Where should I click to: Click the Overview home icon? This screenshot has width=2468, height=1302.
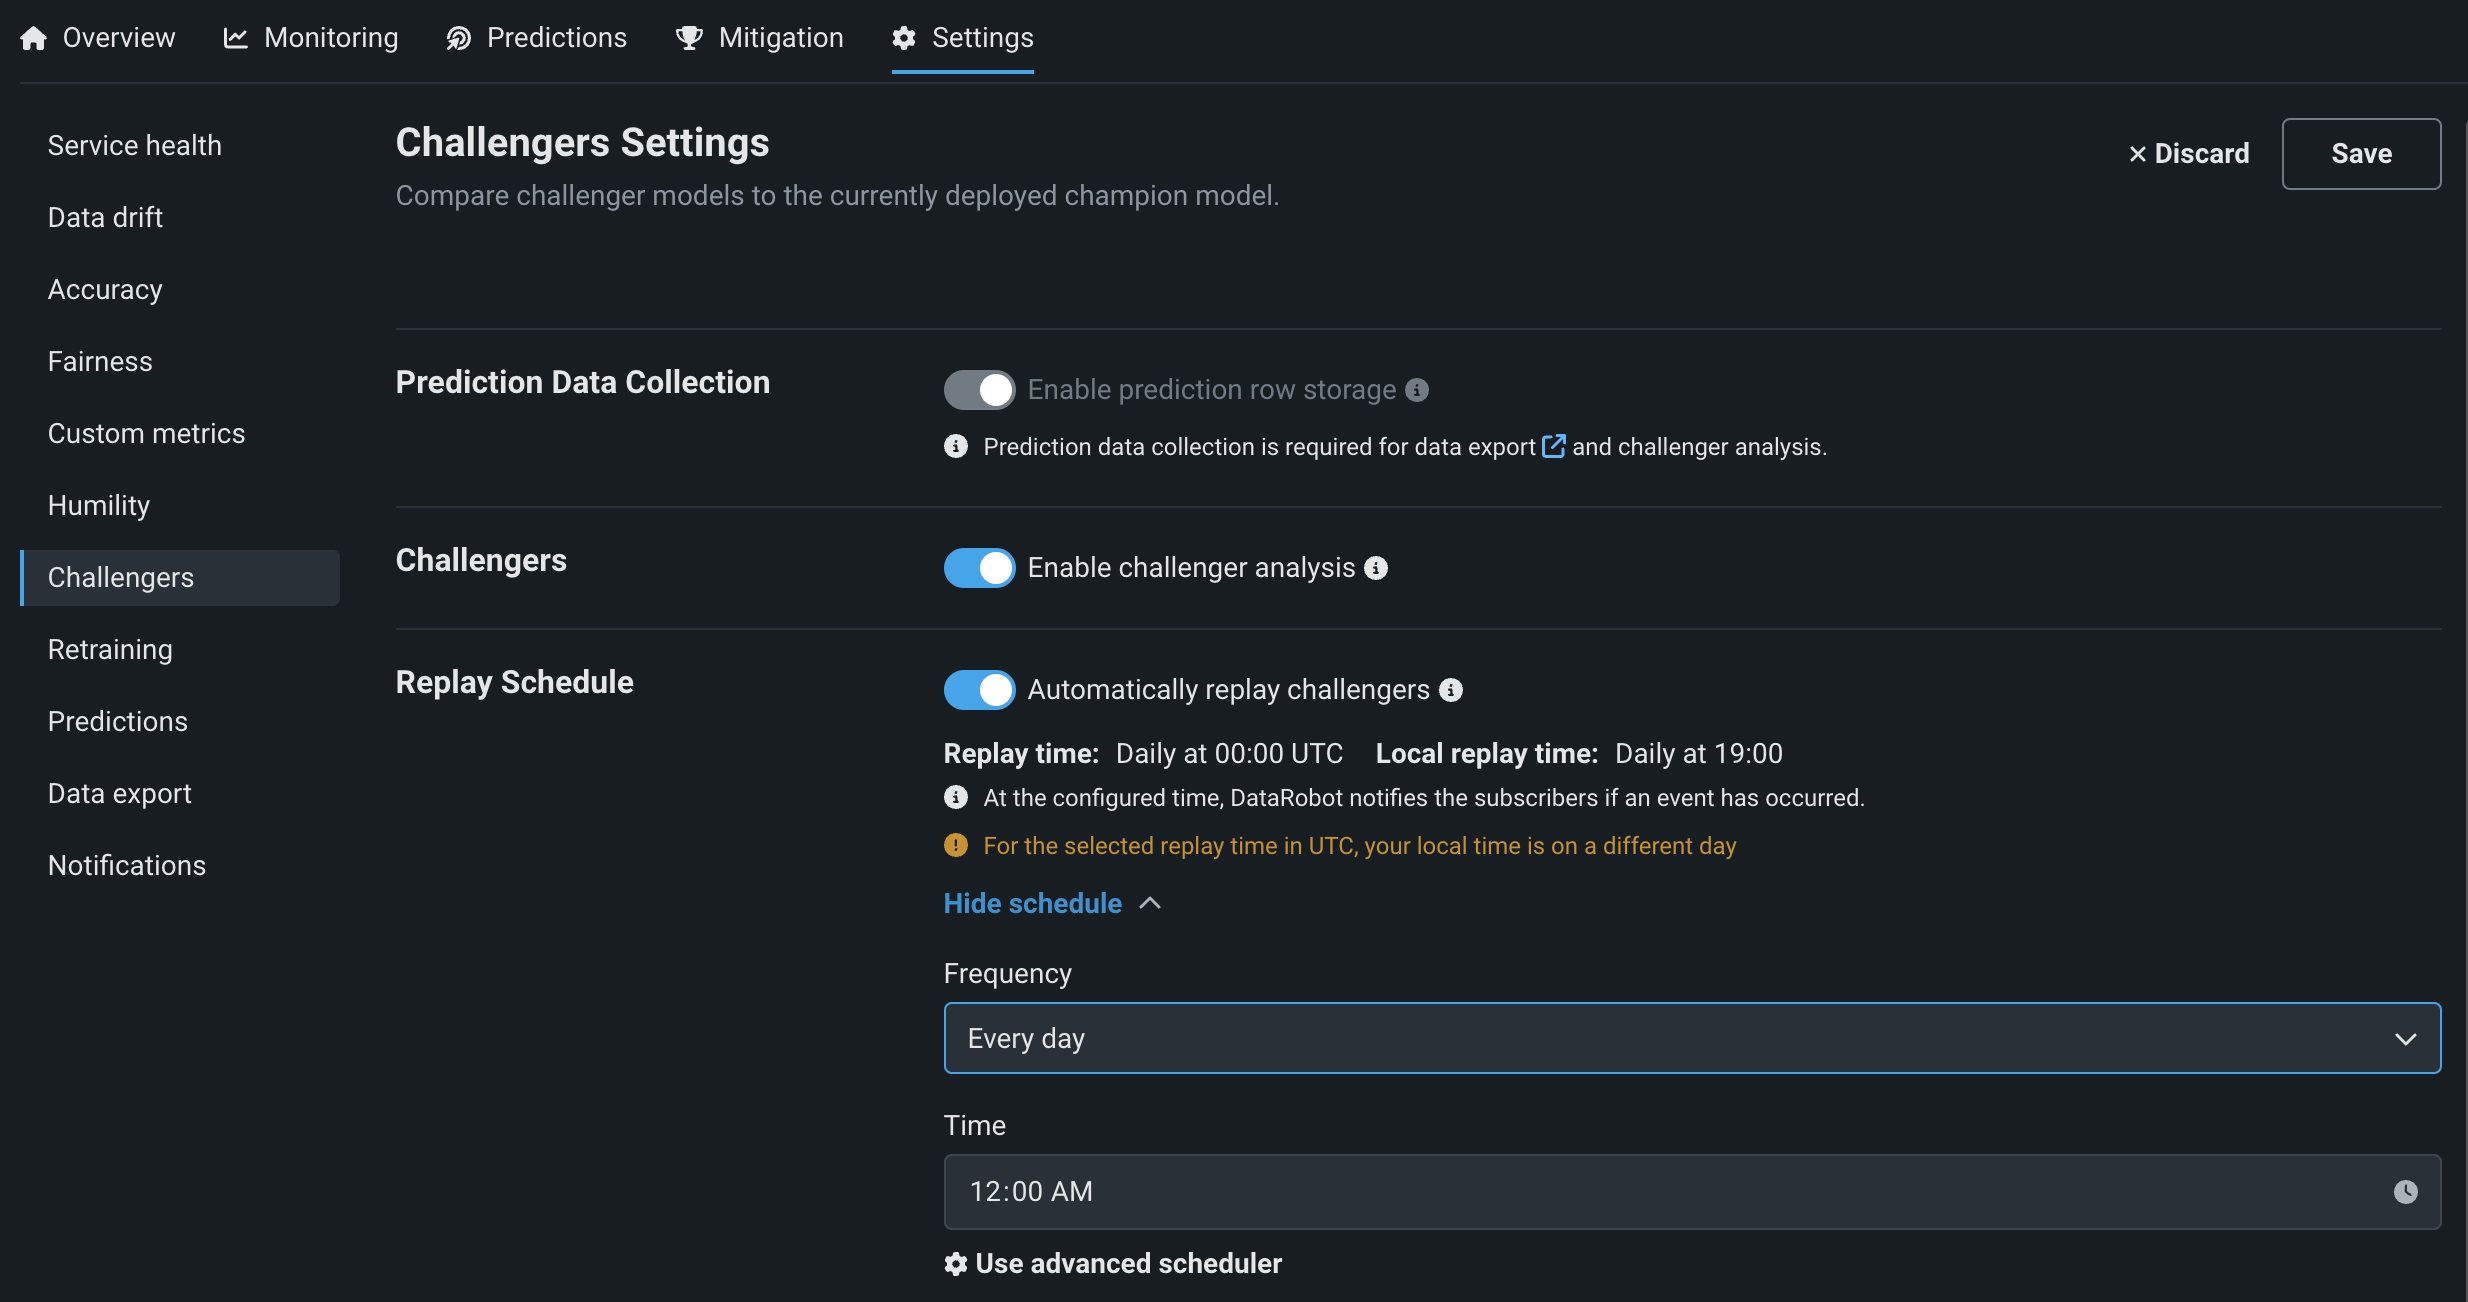(x=34, y=38)
